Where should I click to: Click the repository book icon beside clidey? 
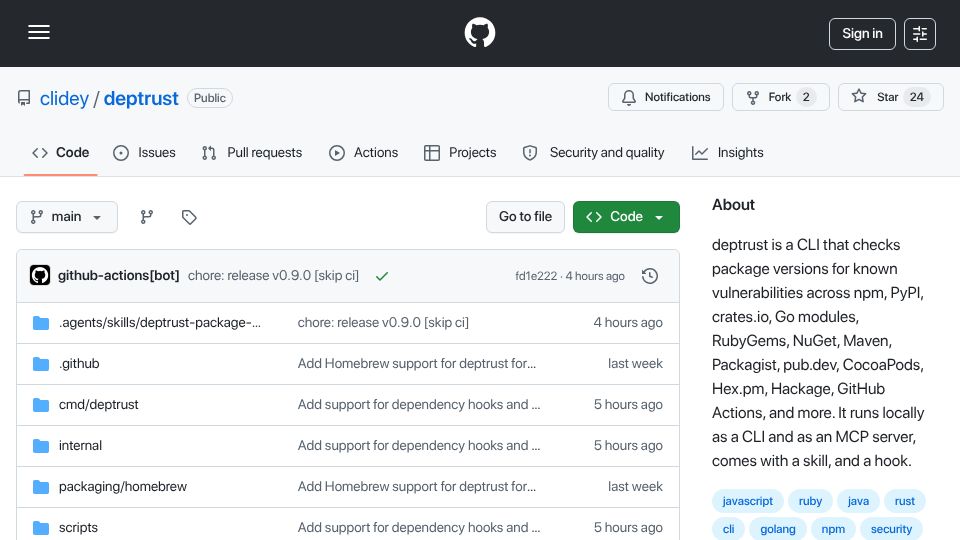click(x=24, y=98)
